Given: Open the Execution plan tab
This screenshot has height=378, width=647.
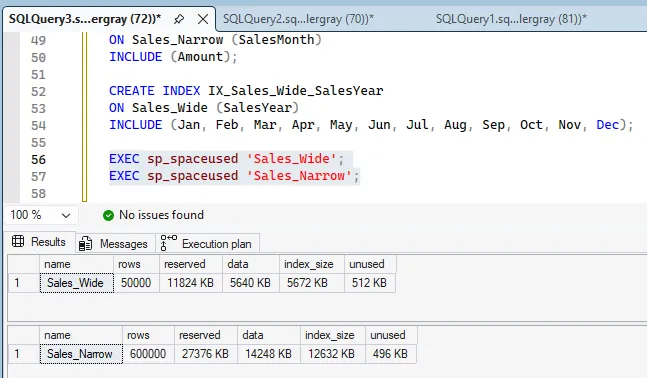Looking at the screenshot, I should click(x=208, y=244).
